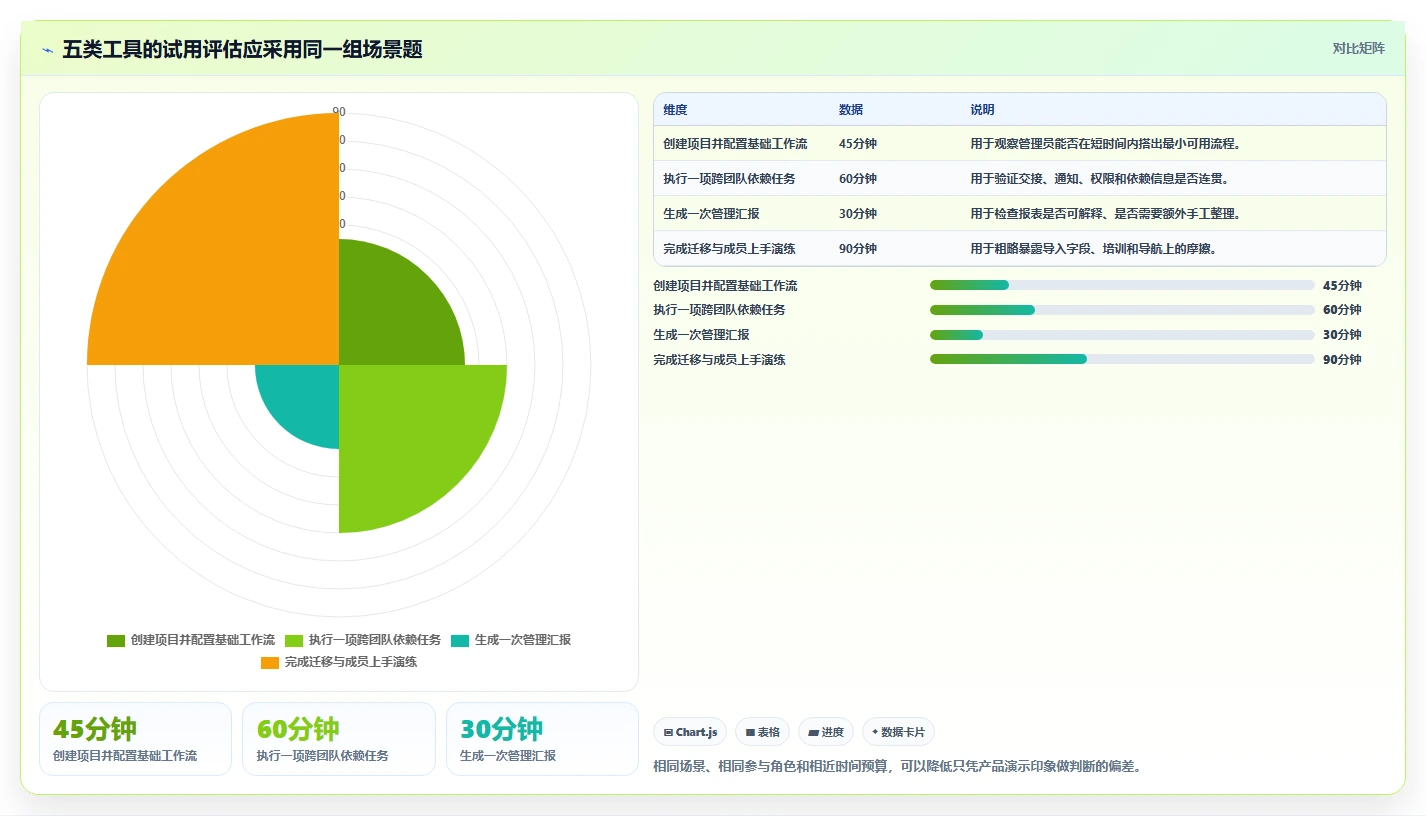Click progress bar for 执行一项跨团队依赖任务

tap(1122, 310)
